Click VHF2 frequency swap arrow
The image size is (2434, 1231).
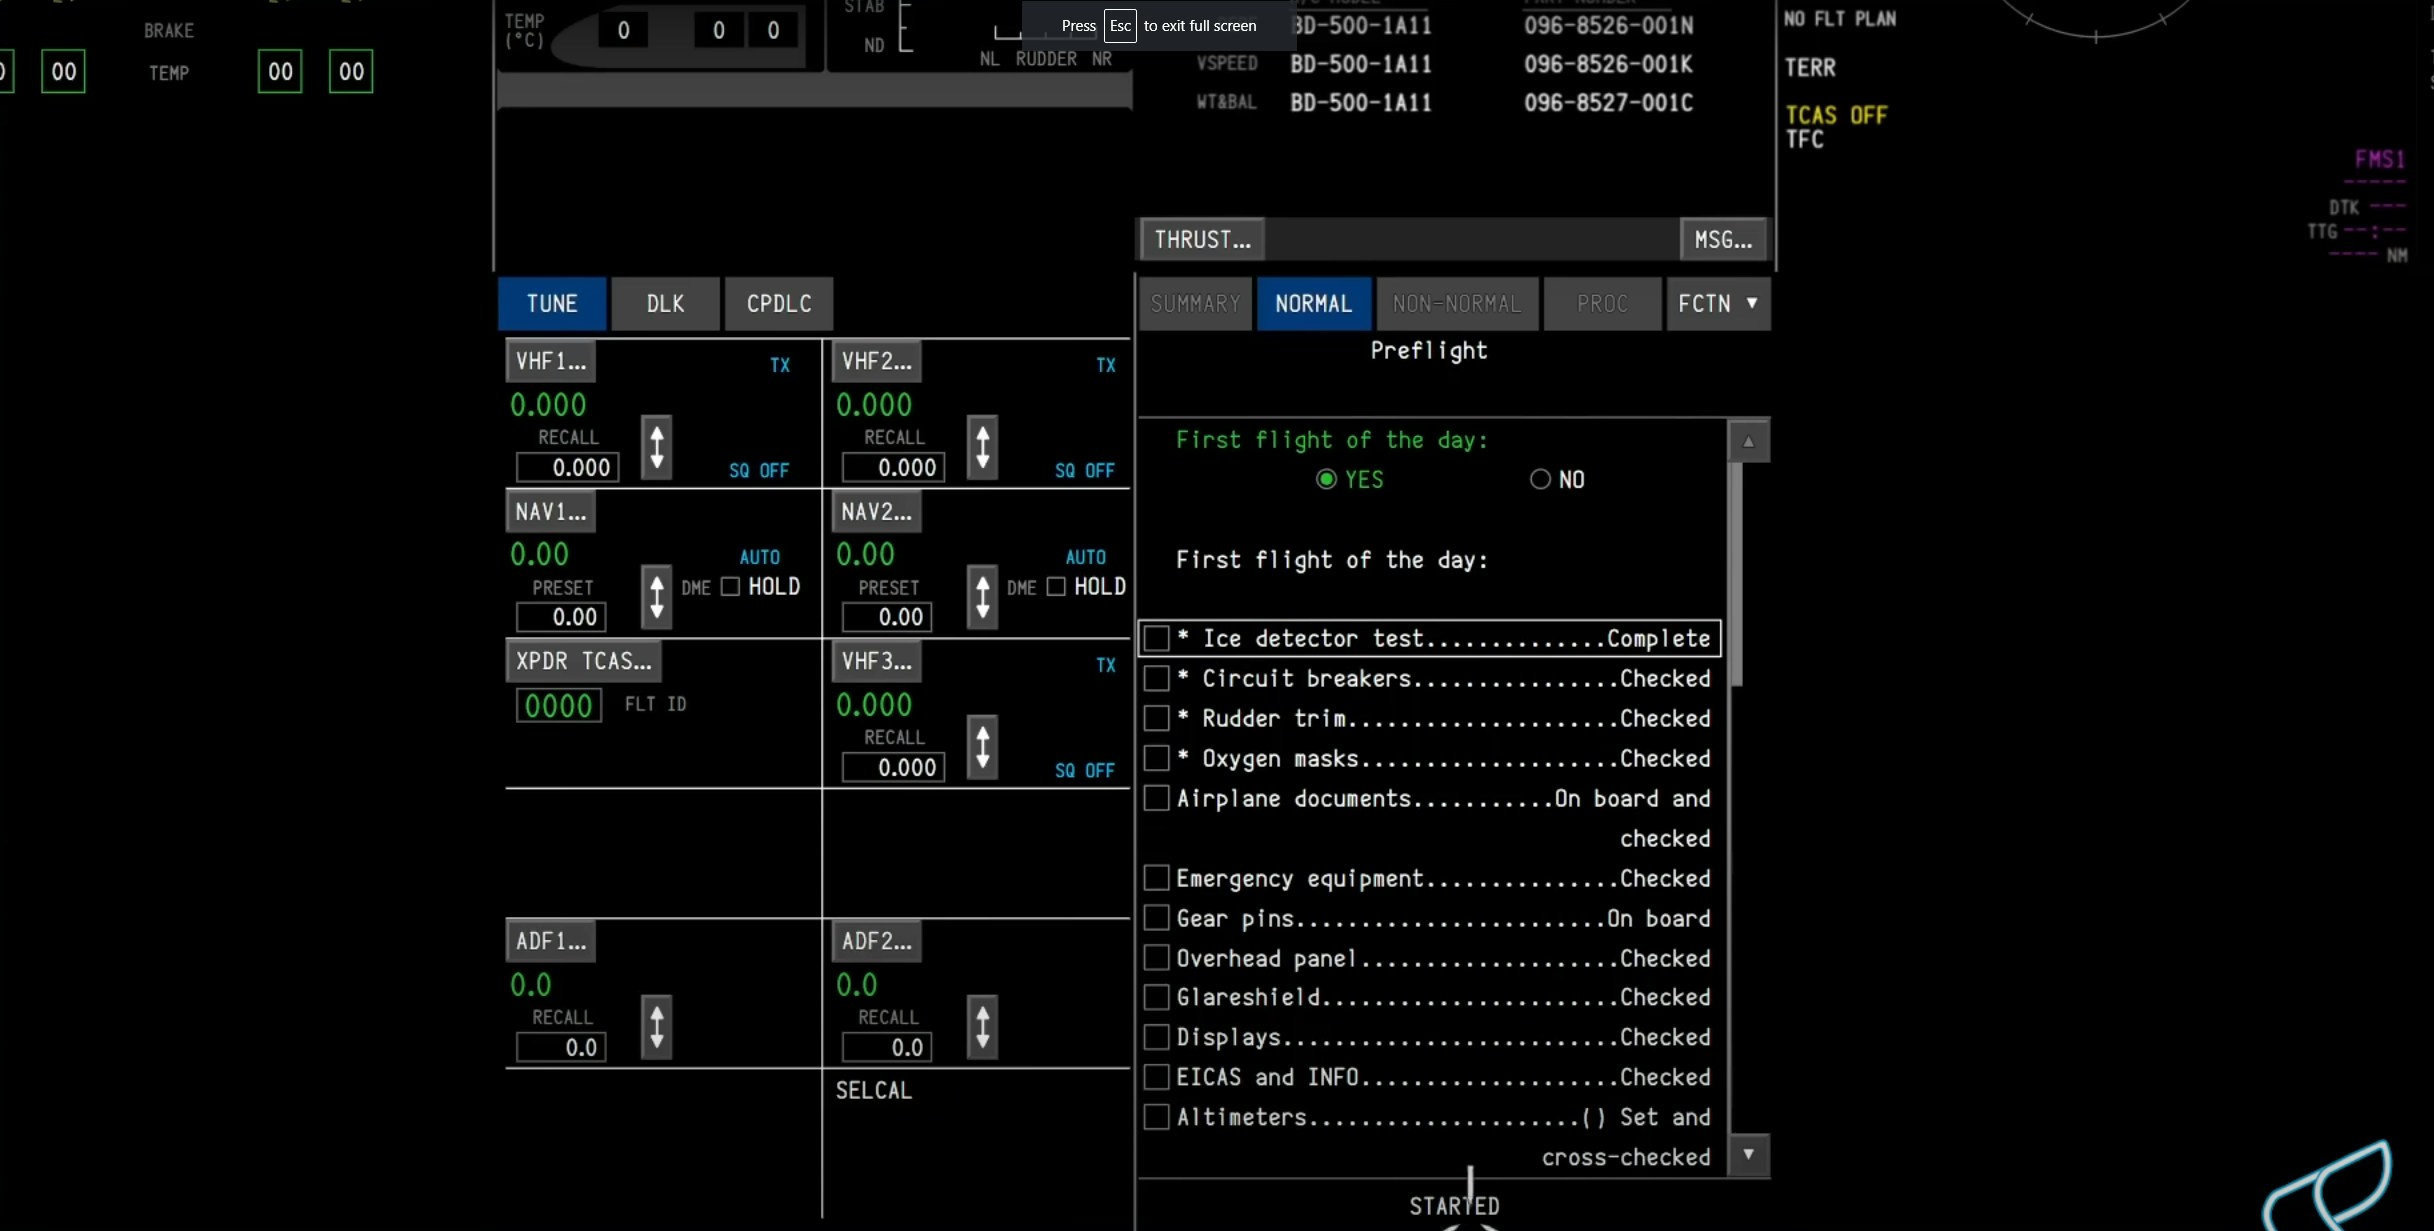[x=982, y=446]
